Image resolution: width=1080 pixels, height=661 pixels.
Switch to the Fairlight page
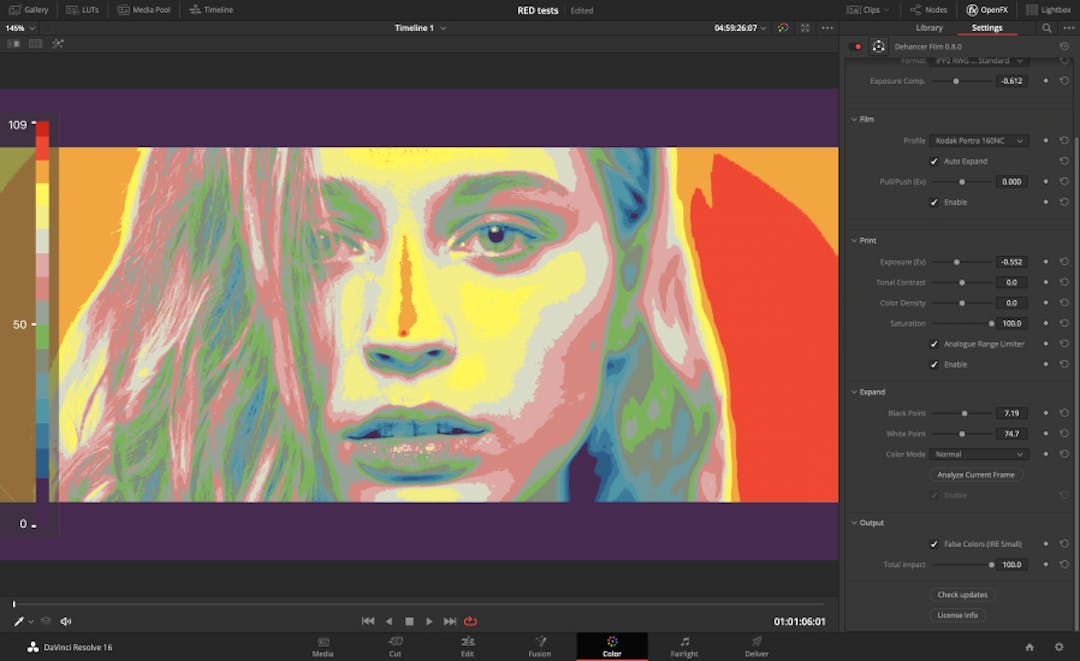(x=685, y=646)
